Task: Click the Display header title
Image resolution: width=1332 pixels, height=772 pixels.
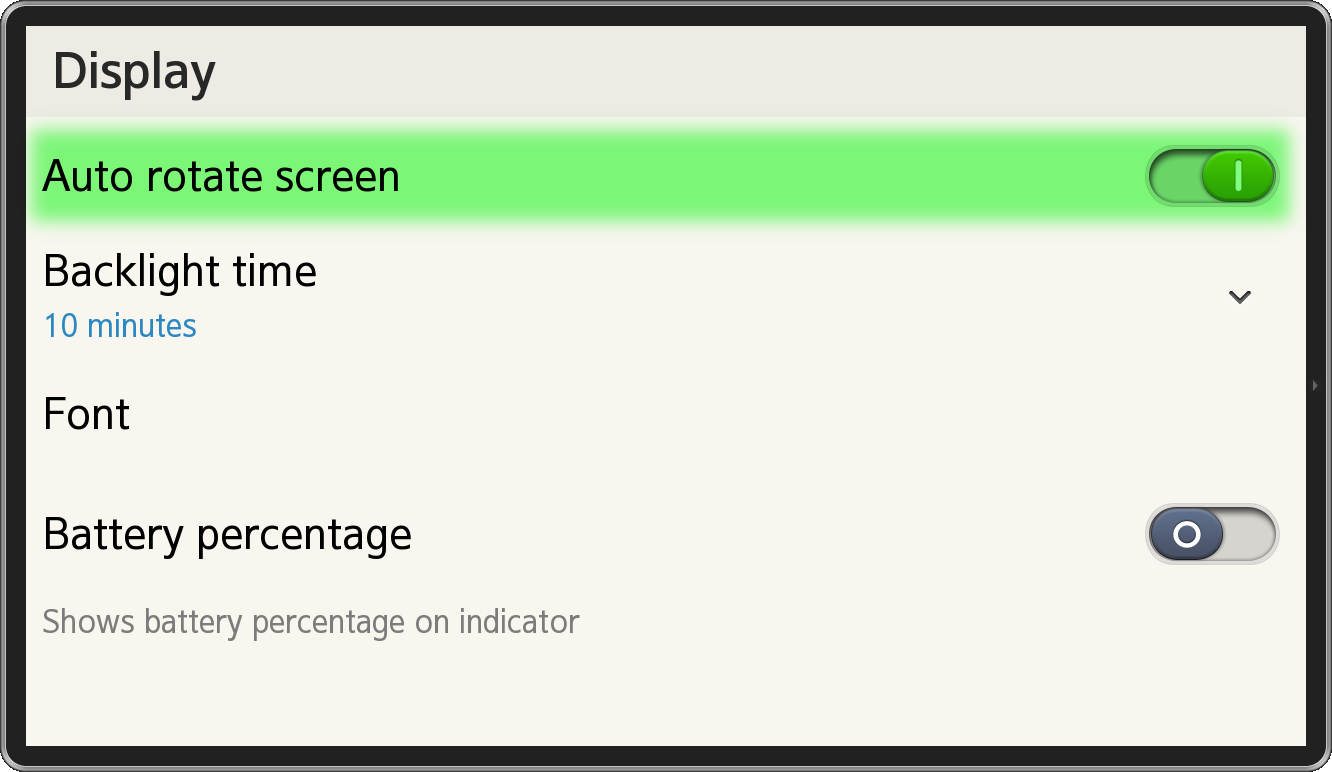Action: [x=134, y=72]
